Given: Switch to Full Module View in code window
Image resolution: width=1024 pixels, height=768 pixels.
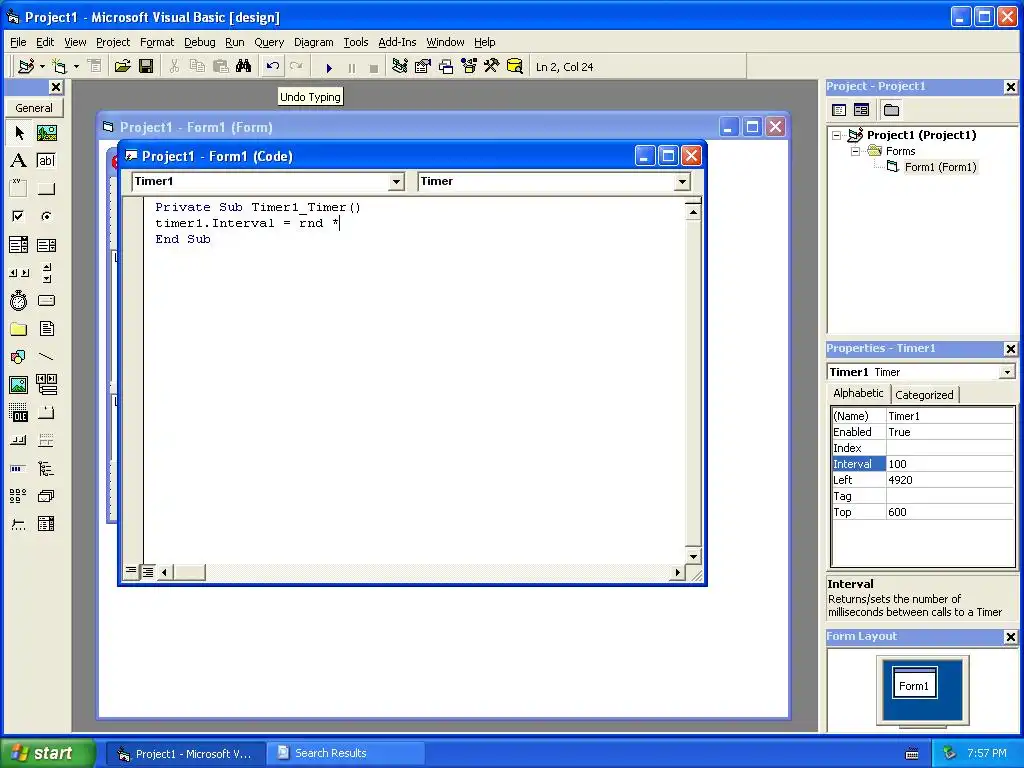Looking at the screenshot, I should [148, 572].
